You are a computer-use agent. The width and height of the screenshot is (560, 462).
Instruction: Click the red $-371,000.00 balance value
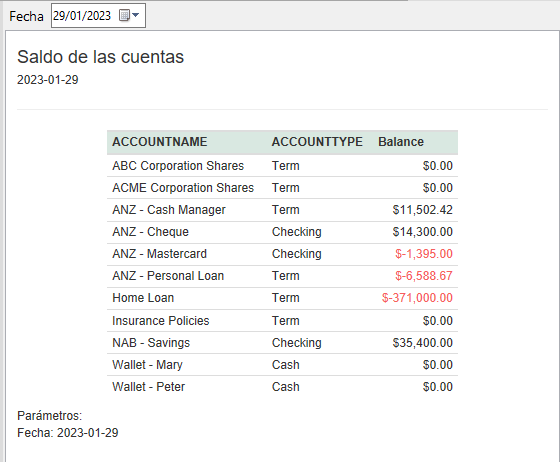(x=417, y=298)
